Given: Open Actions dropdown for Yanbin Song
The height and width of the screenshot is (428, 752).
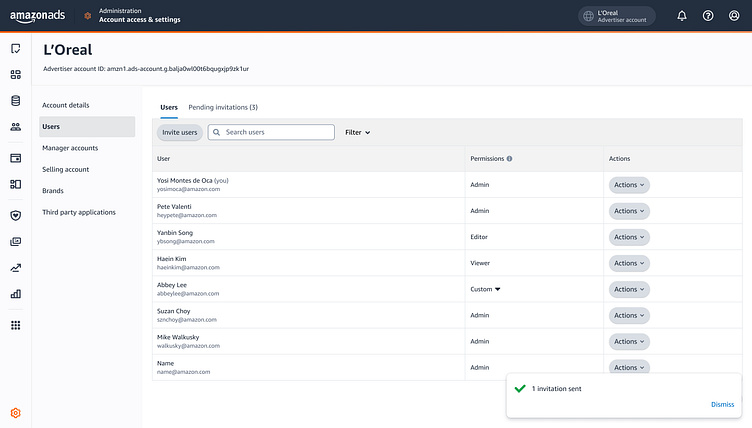Looking at the screenshot, I should tap(629, 237).
